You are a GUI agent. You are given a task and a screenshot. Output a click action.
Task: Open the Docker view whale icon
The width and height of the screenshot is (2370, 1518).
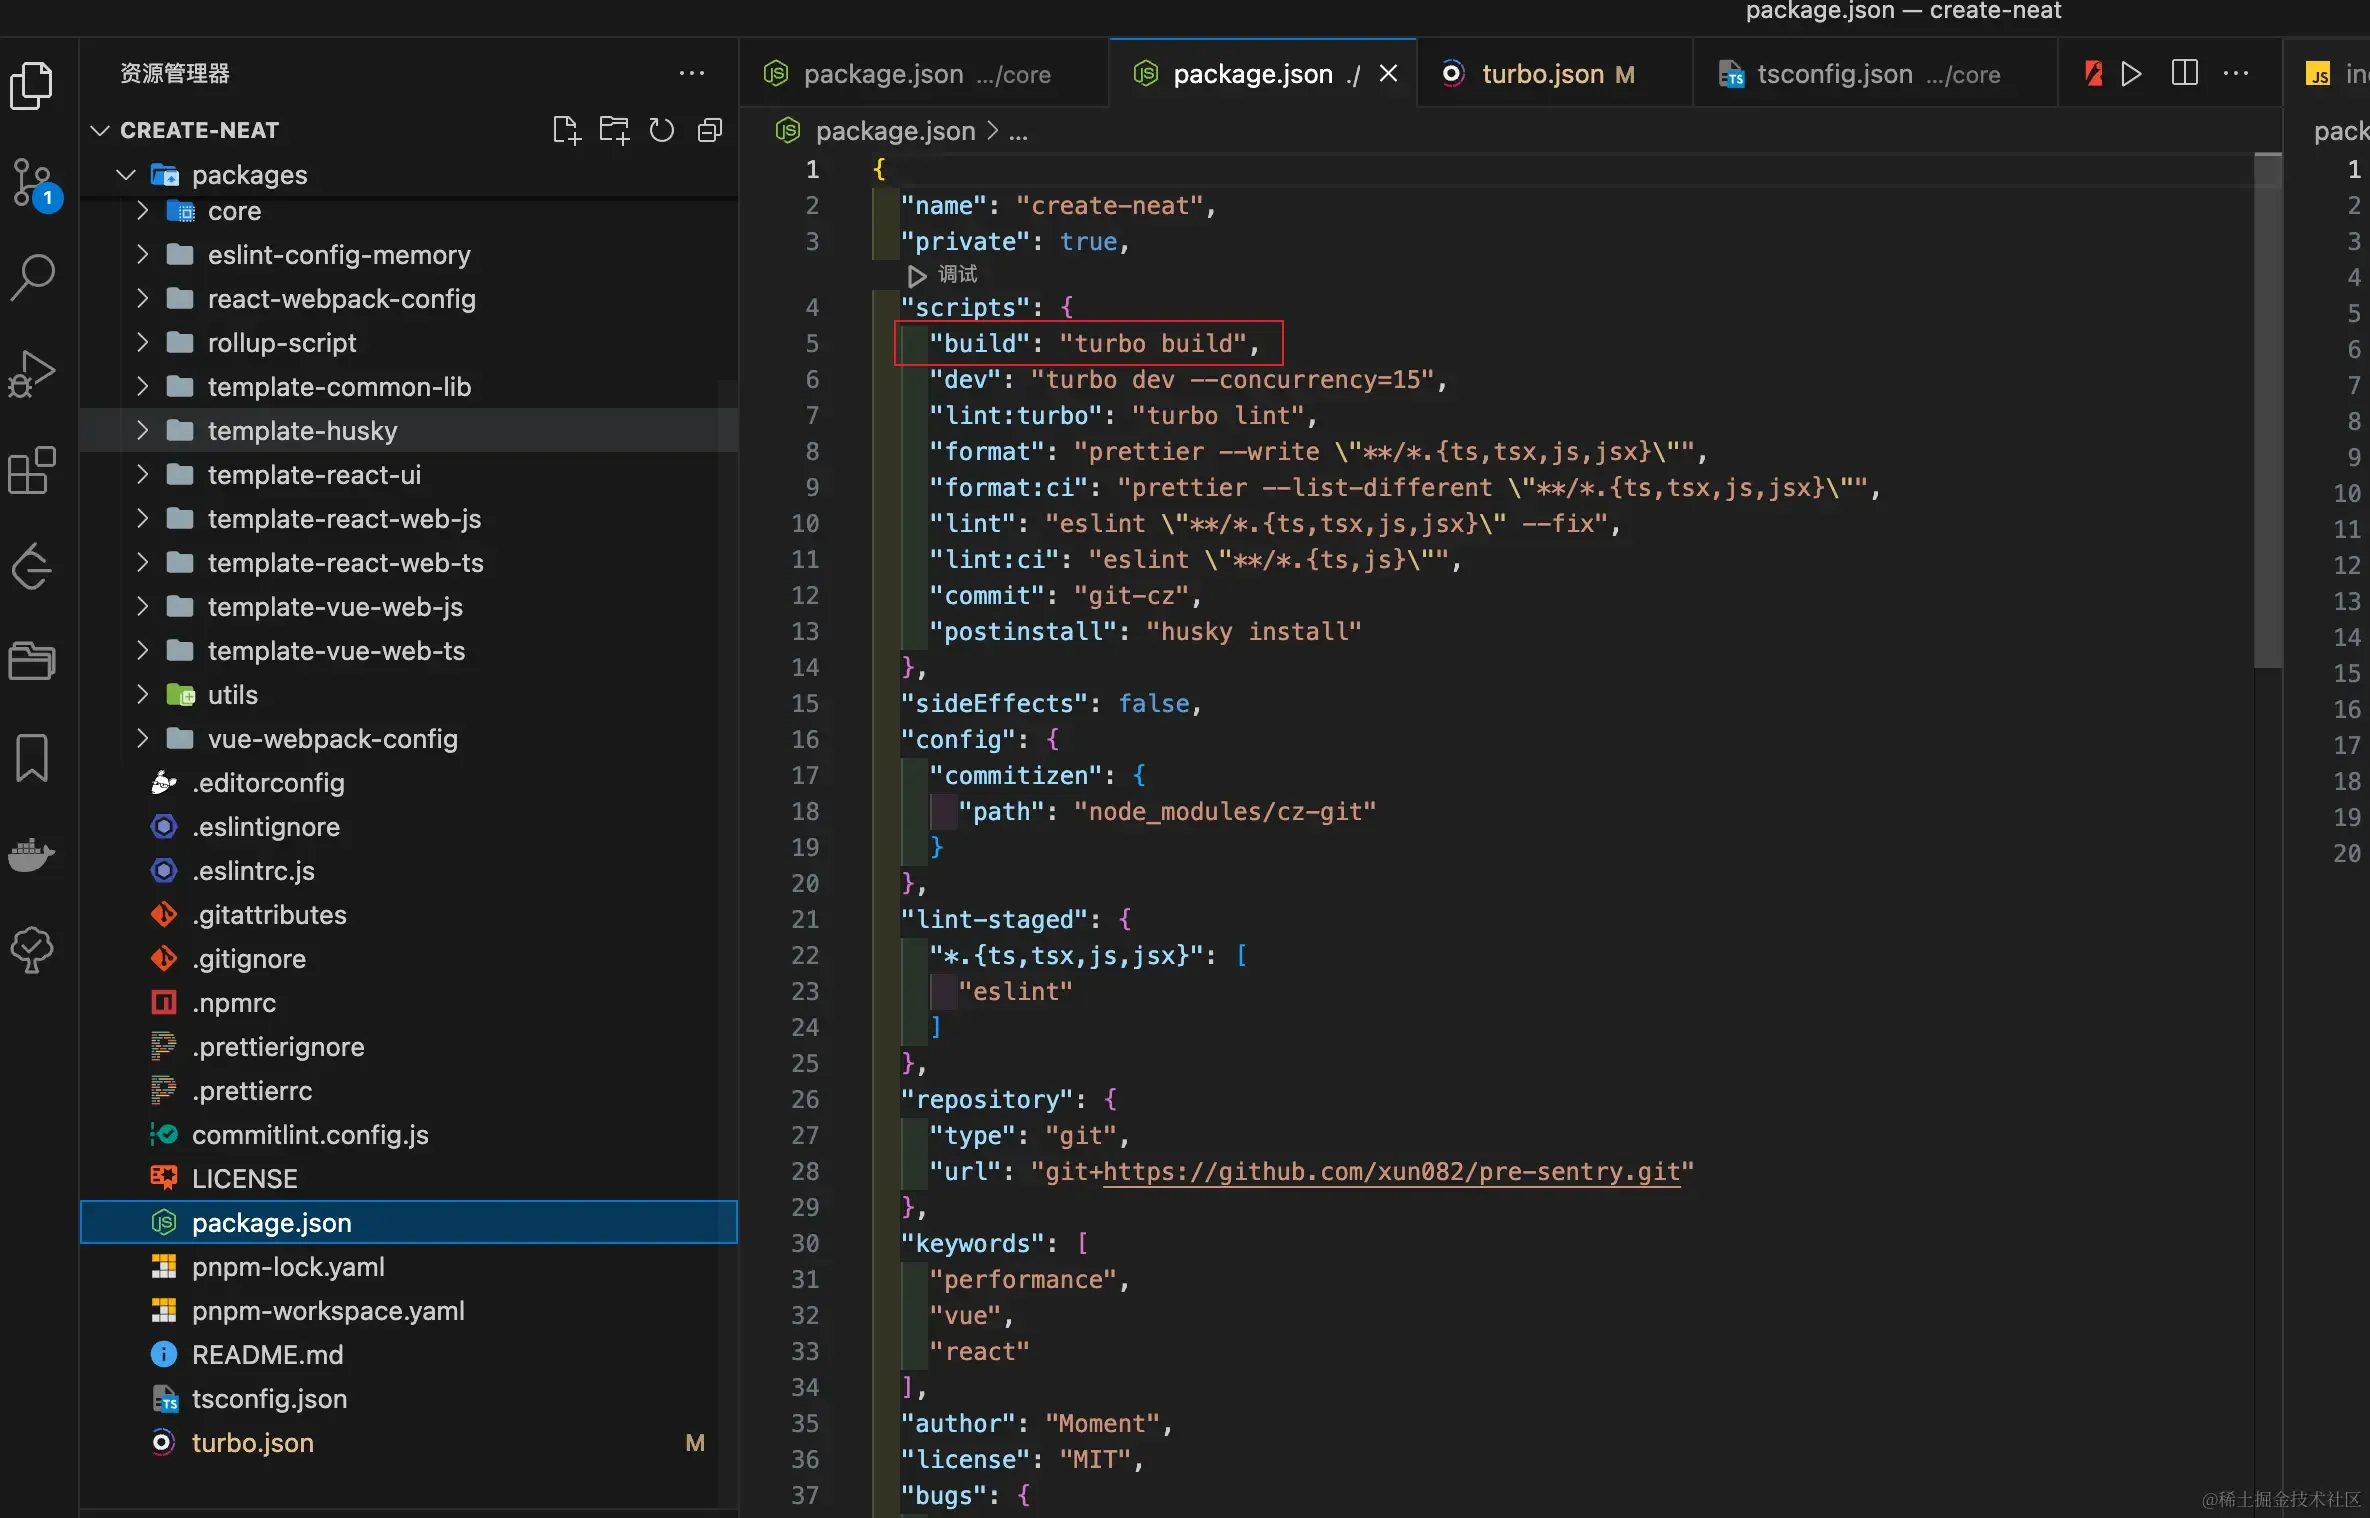click(32, 855)
